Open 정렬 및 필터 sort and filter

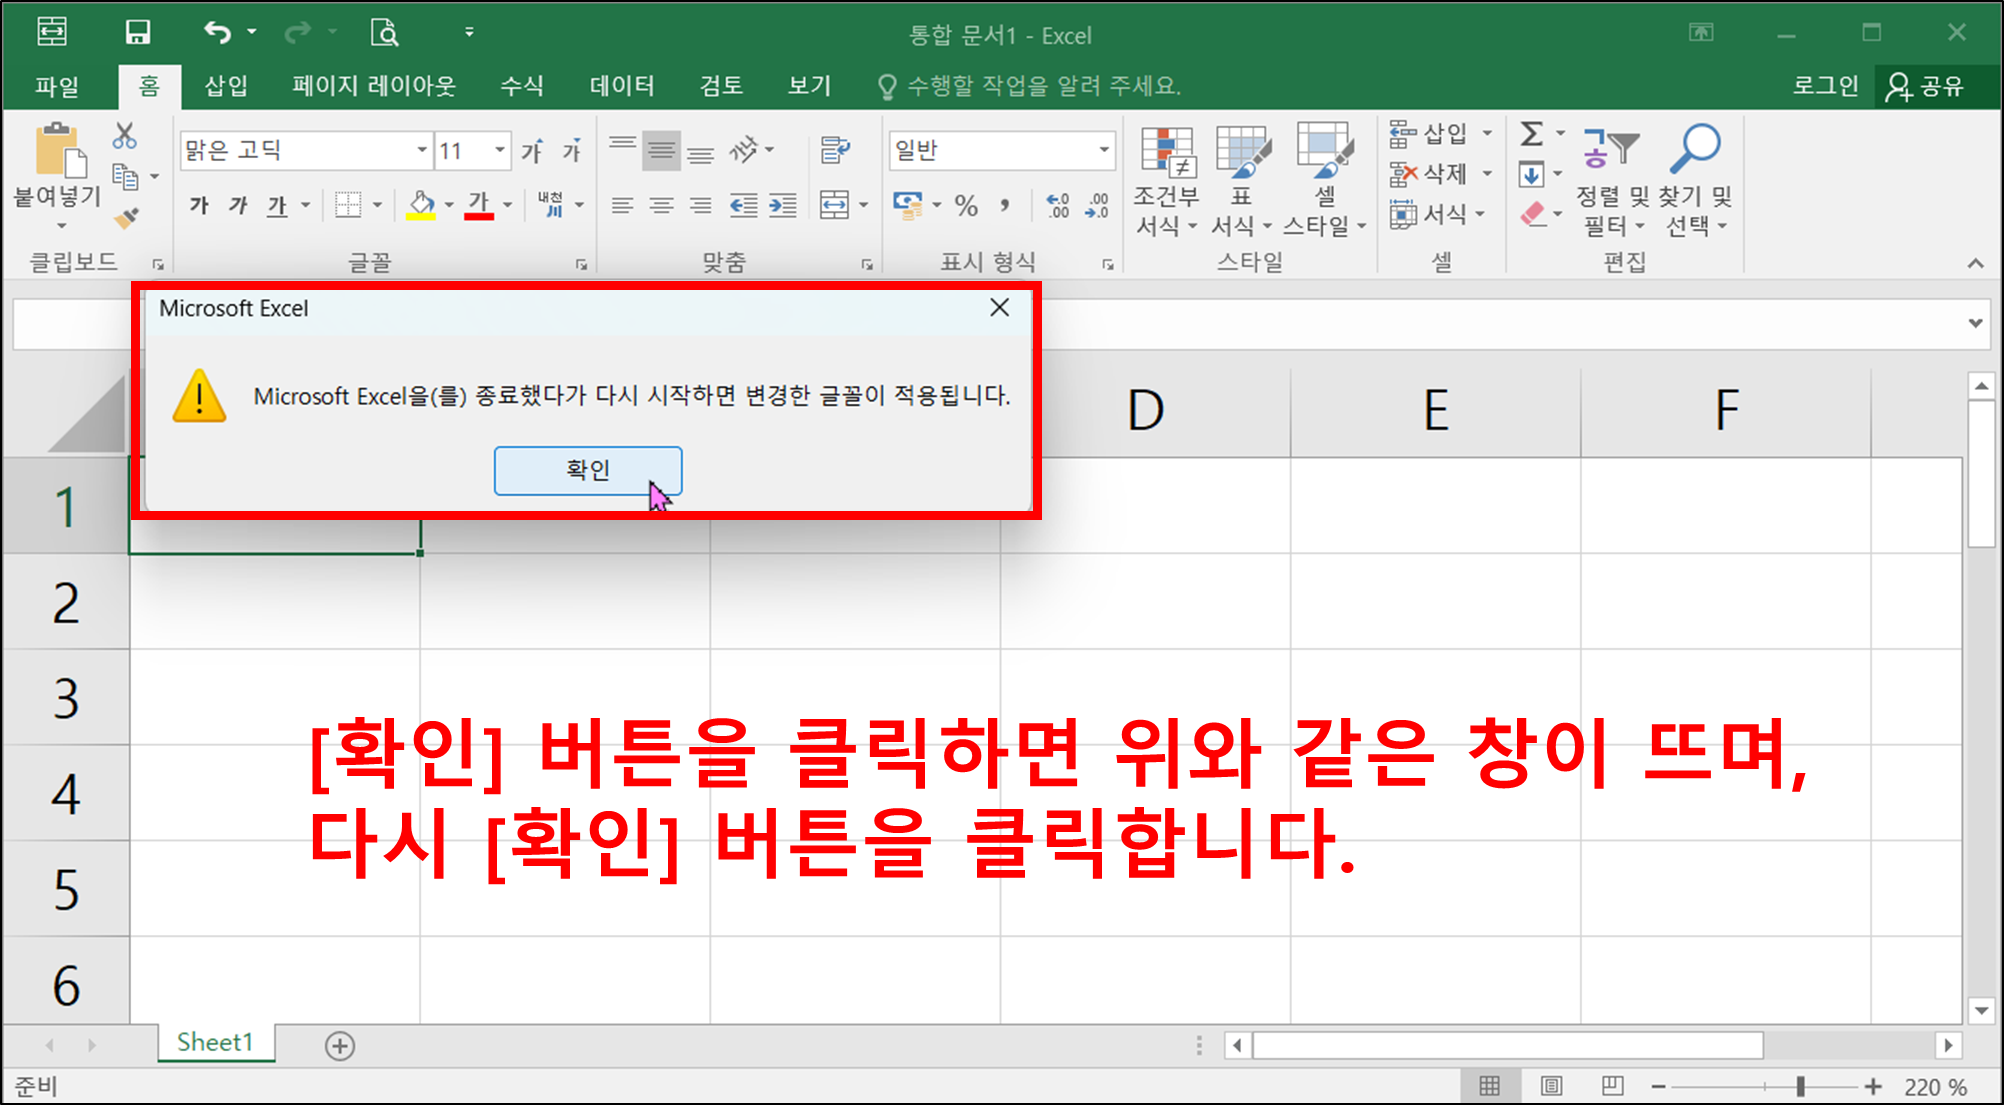(1611, 181)
